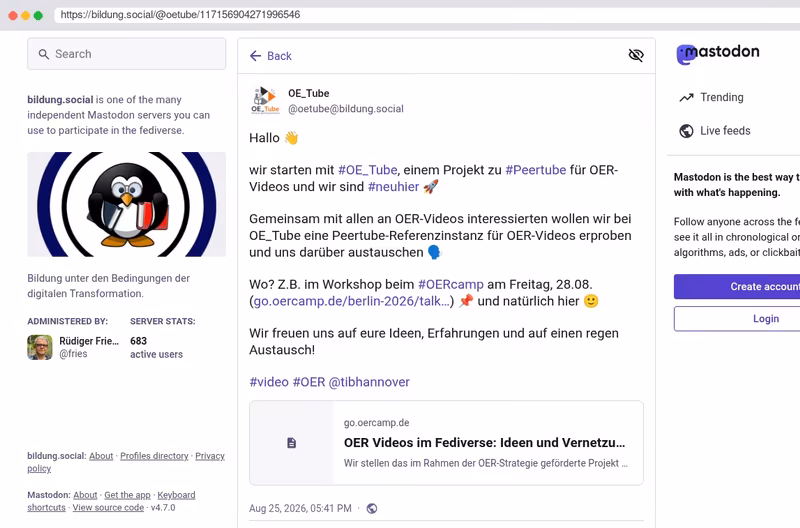Open Live feeds

point(715,131)
